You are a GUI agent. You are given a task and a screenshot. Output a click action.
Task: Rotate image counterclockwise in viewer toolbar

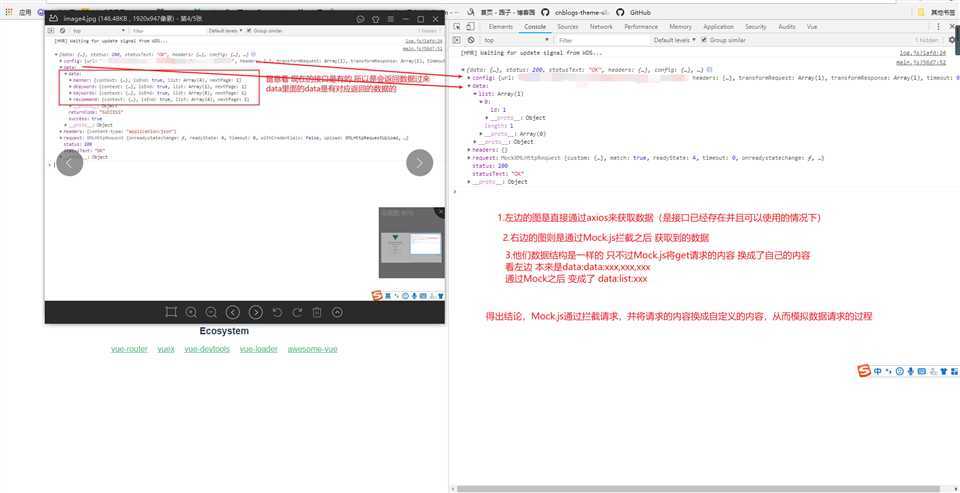[x=277, y=312]
